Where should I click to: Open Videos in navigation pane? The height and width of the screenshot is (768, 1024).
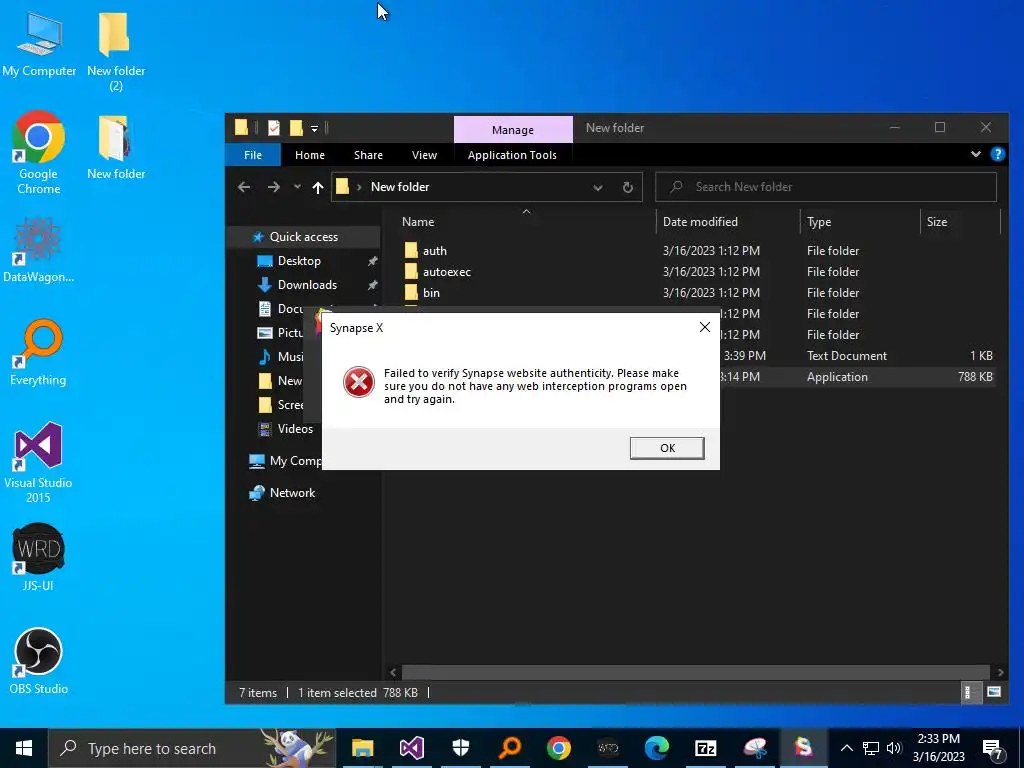(295, 428)
